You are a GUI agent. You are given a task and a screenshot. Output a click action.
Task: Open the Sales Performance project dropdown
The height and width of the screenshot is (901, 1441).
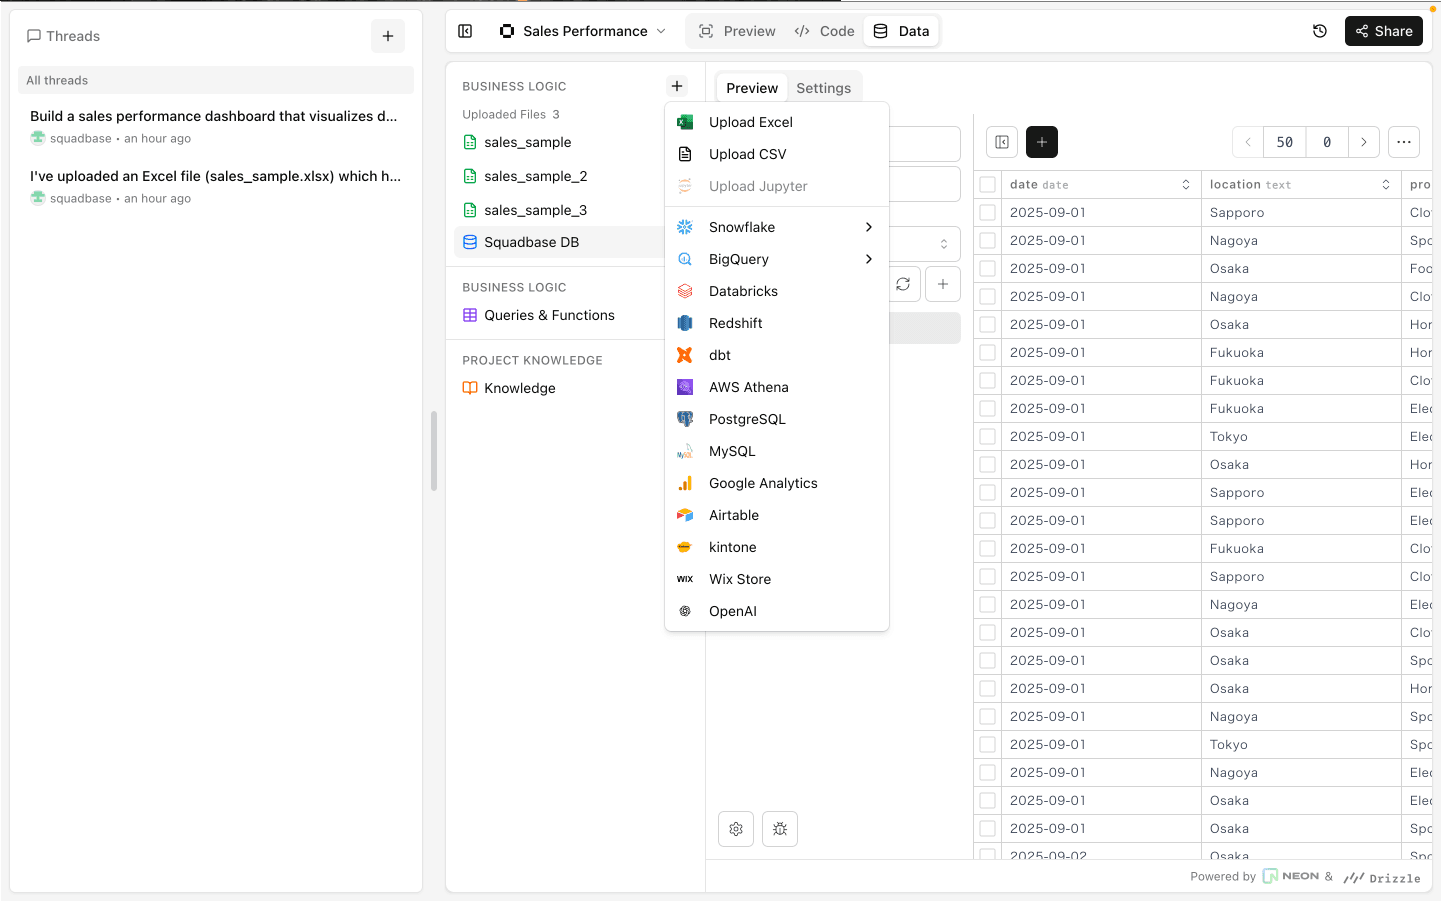(584, 31)
